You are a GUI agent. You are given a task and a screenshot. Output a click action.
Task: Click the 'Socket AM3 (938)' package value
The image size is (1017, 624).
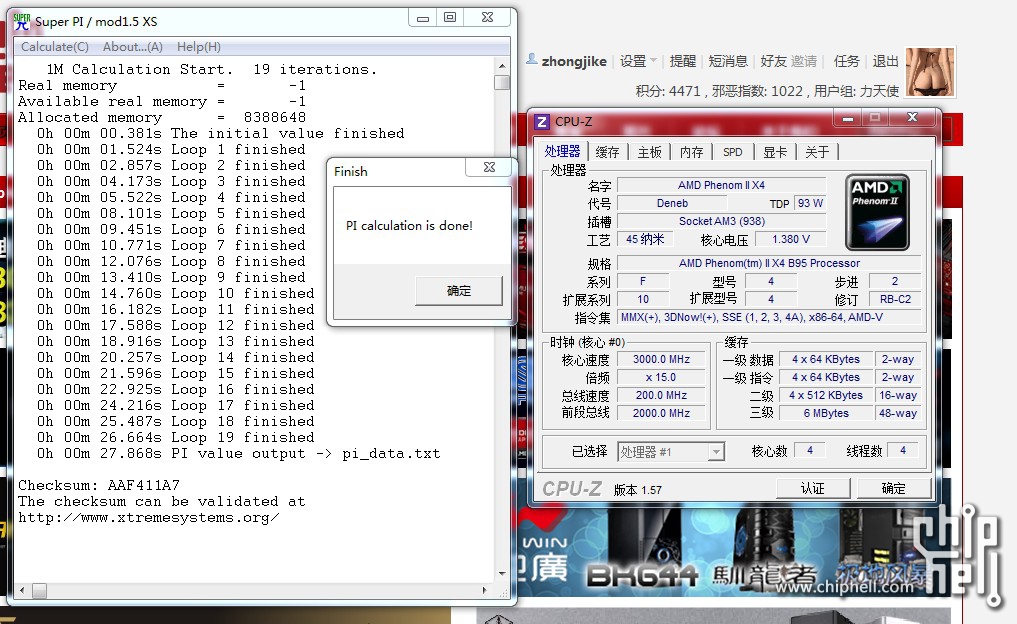[721, 221]
